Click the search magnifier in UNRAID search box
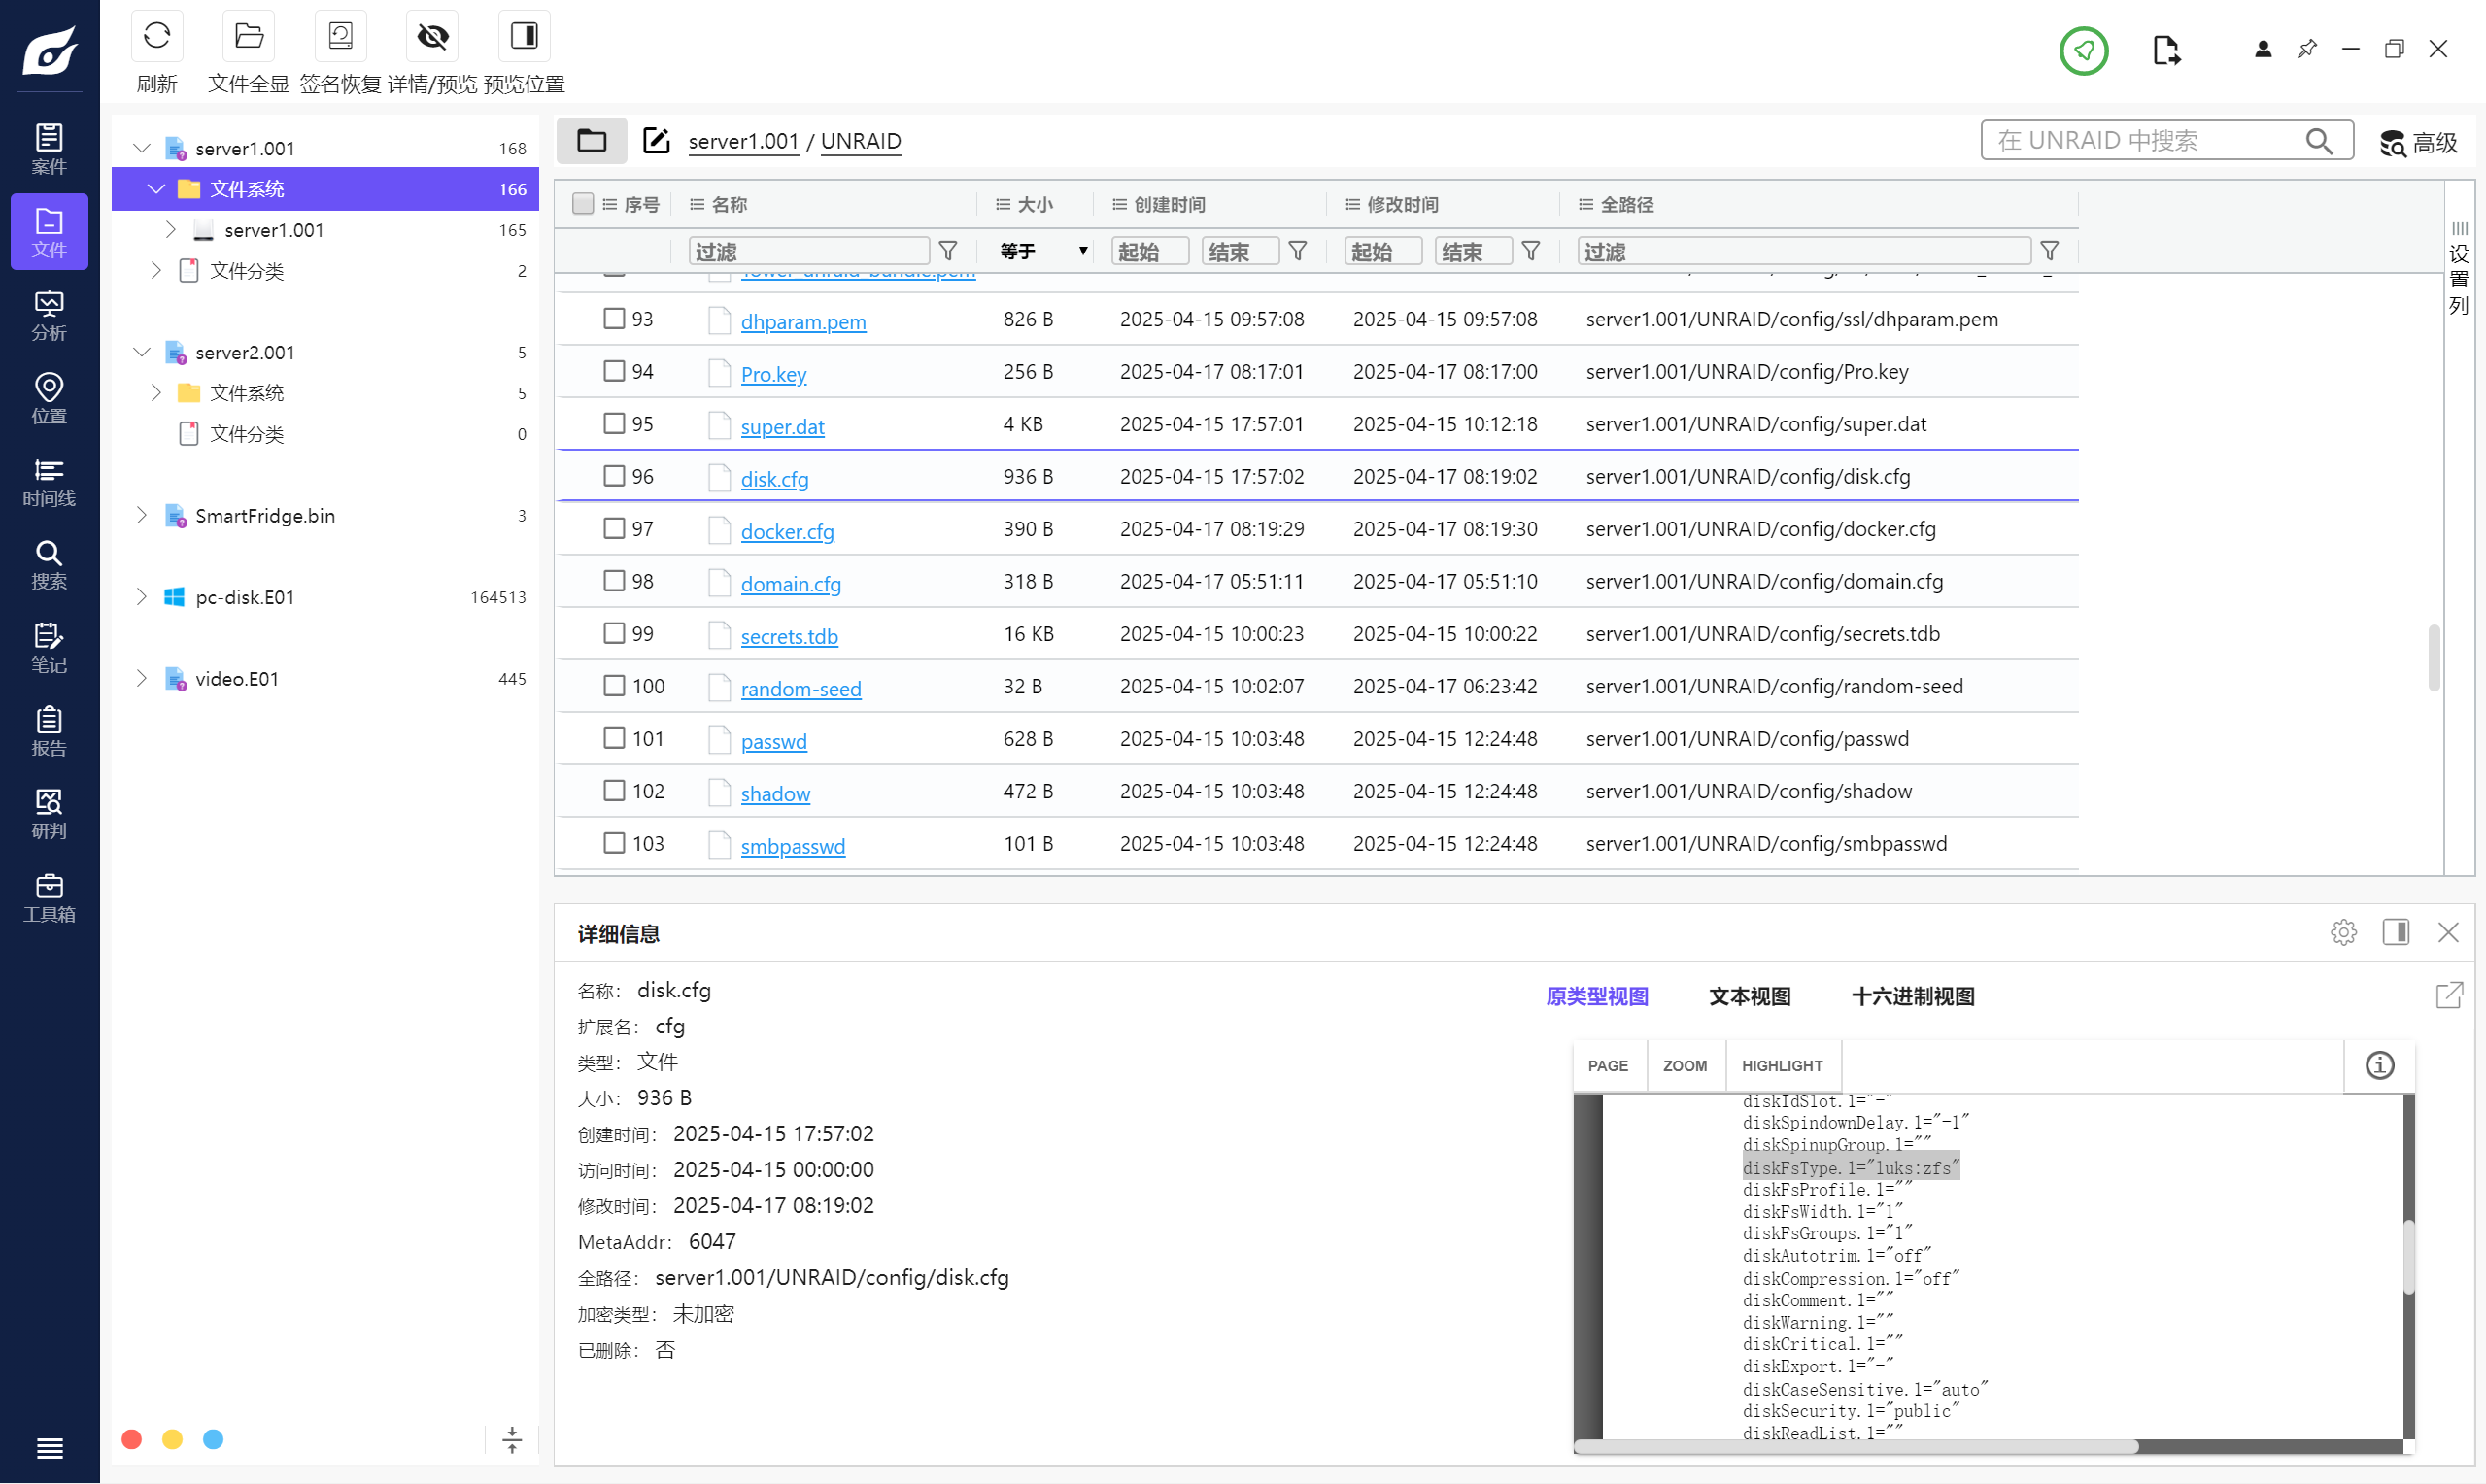The image size is (2486, 1484). [x=2319, y=141]
